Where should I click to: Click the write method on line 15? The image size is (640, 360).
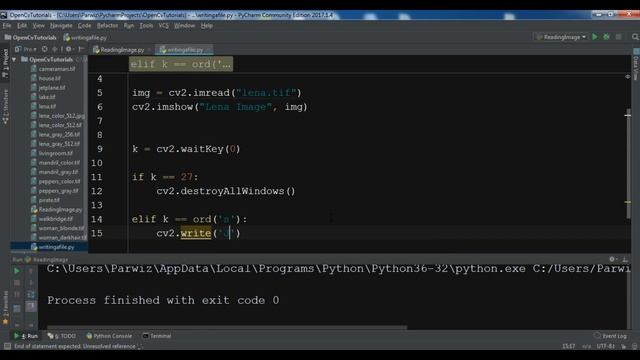click(196, 233)
